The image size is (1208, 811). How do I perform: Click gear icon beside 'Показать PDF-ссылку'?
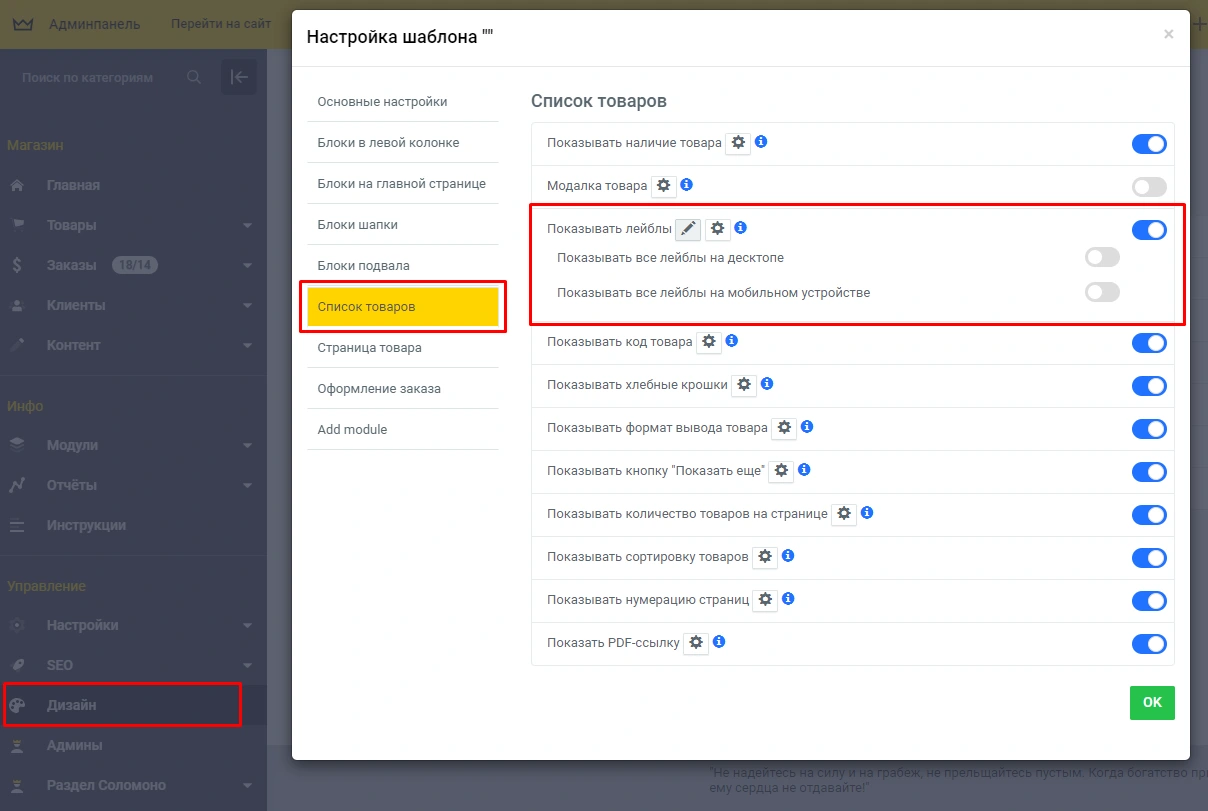coord(696,642)
